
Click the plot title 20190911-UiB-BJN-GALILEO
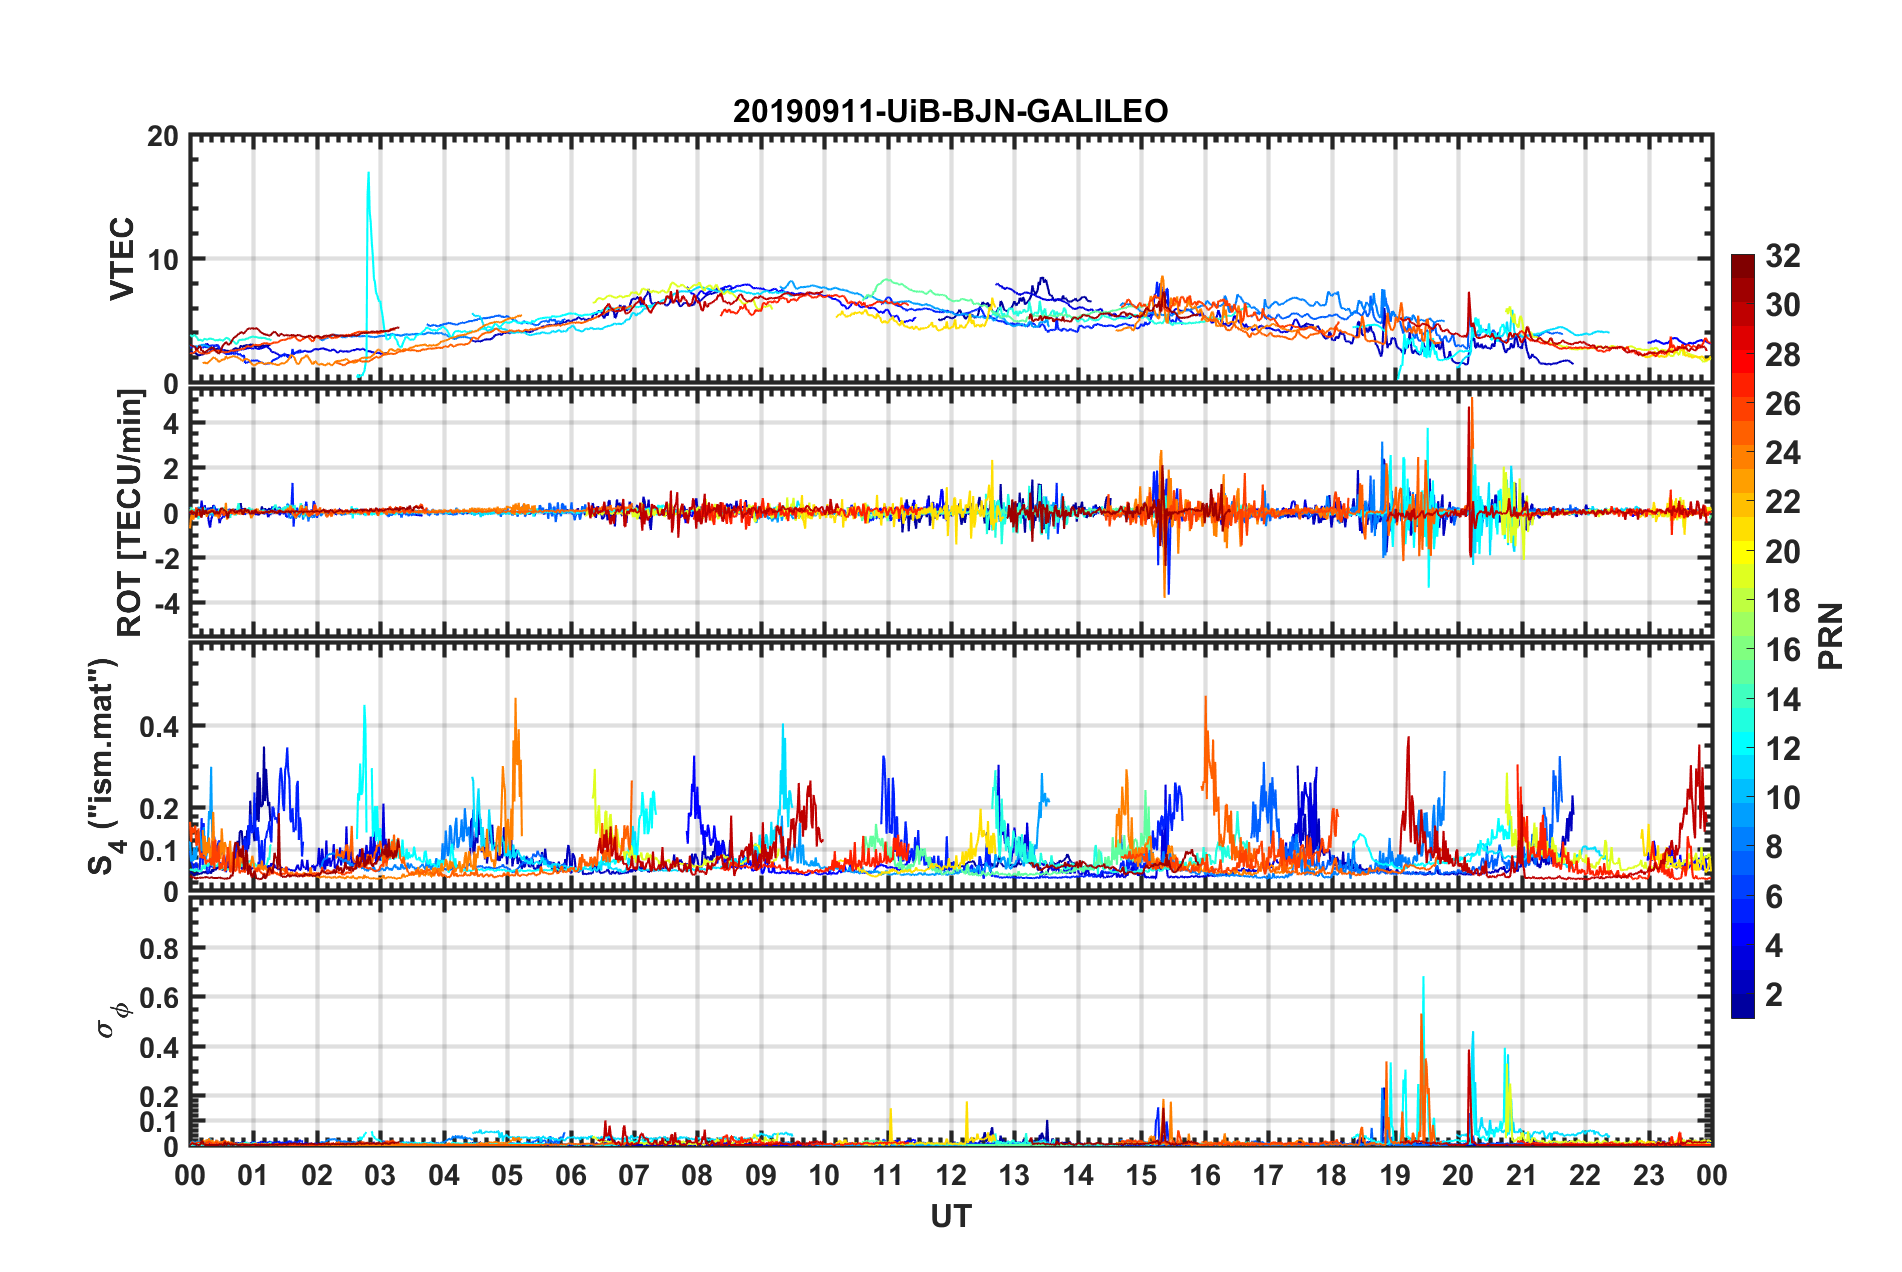coord(950,111)
